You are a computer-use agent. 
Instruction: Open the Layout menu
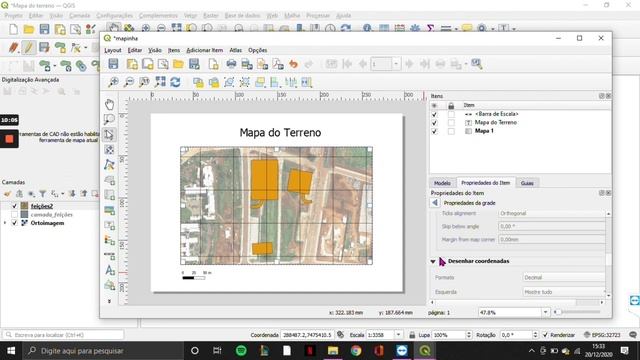[113, 50]
